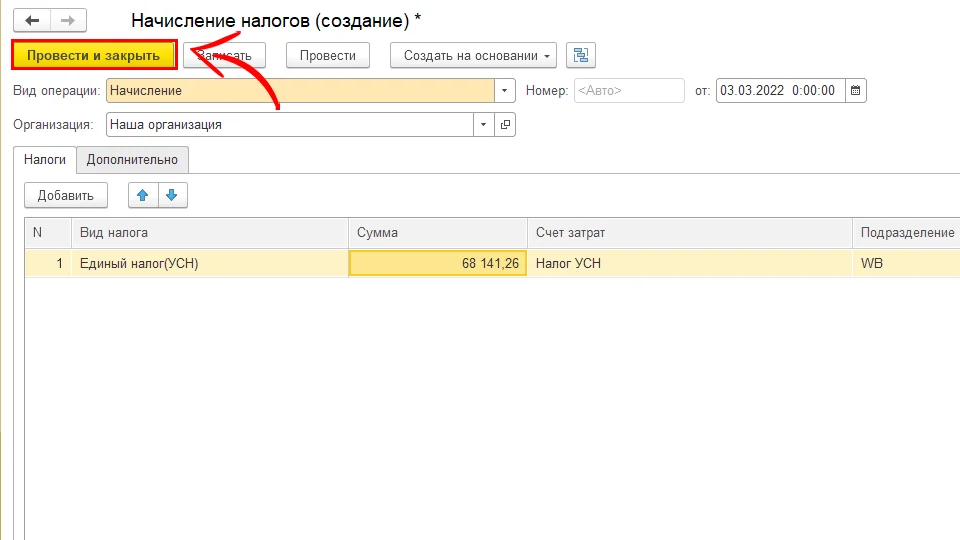Select the Налоги tab
Viewport: 960px width, 540px height.
tap(45, 160)
